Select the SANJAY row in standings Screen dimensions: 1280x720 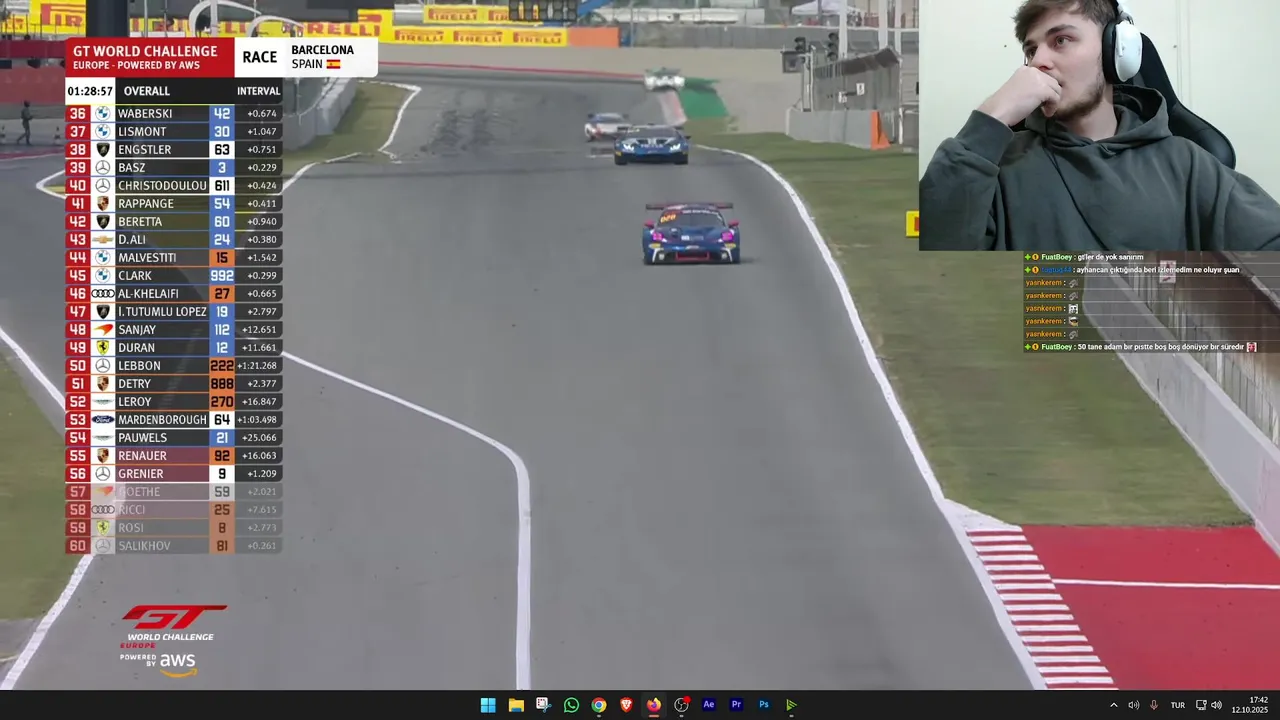(x=174, y=329)
